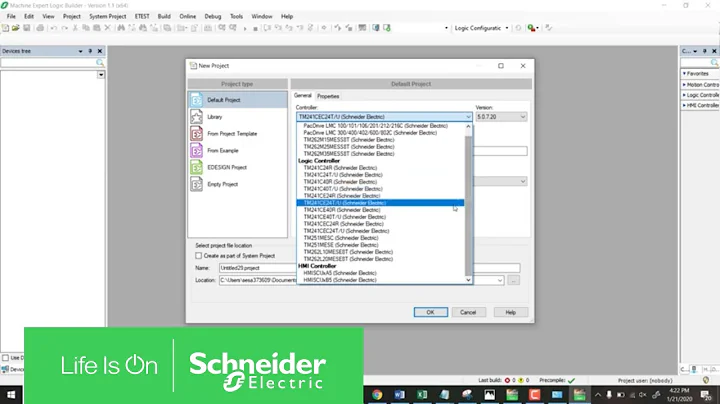This screenshot has width=720, height=404.
Task: Confirm the dialog with OK
Action: tap(430, 312)
